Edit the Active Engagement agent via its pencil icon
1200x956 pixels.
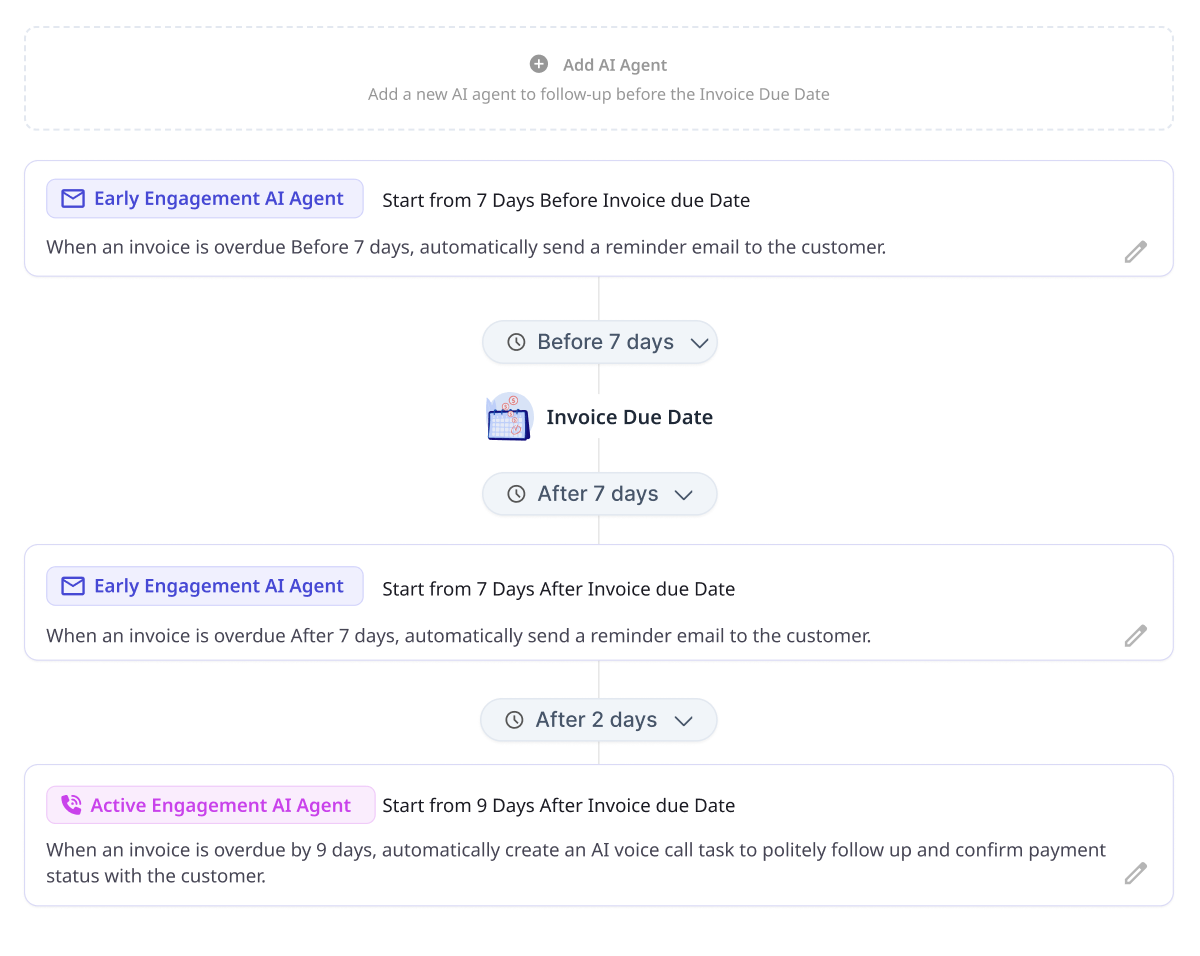click(x=1135, y=874)
